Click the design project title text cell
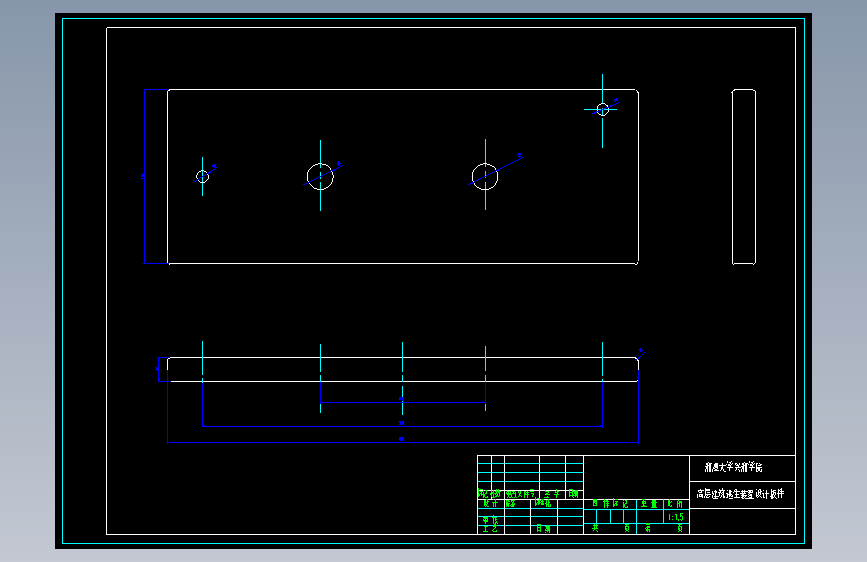This screenshot has width=867, height=562. pyautogui.click(x=740, y=493)
